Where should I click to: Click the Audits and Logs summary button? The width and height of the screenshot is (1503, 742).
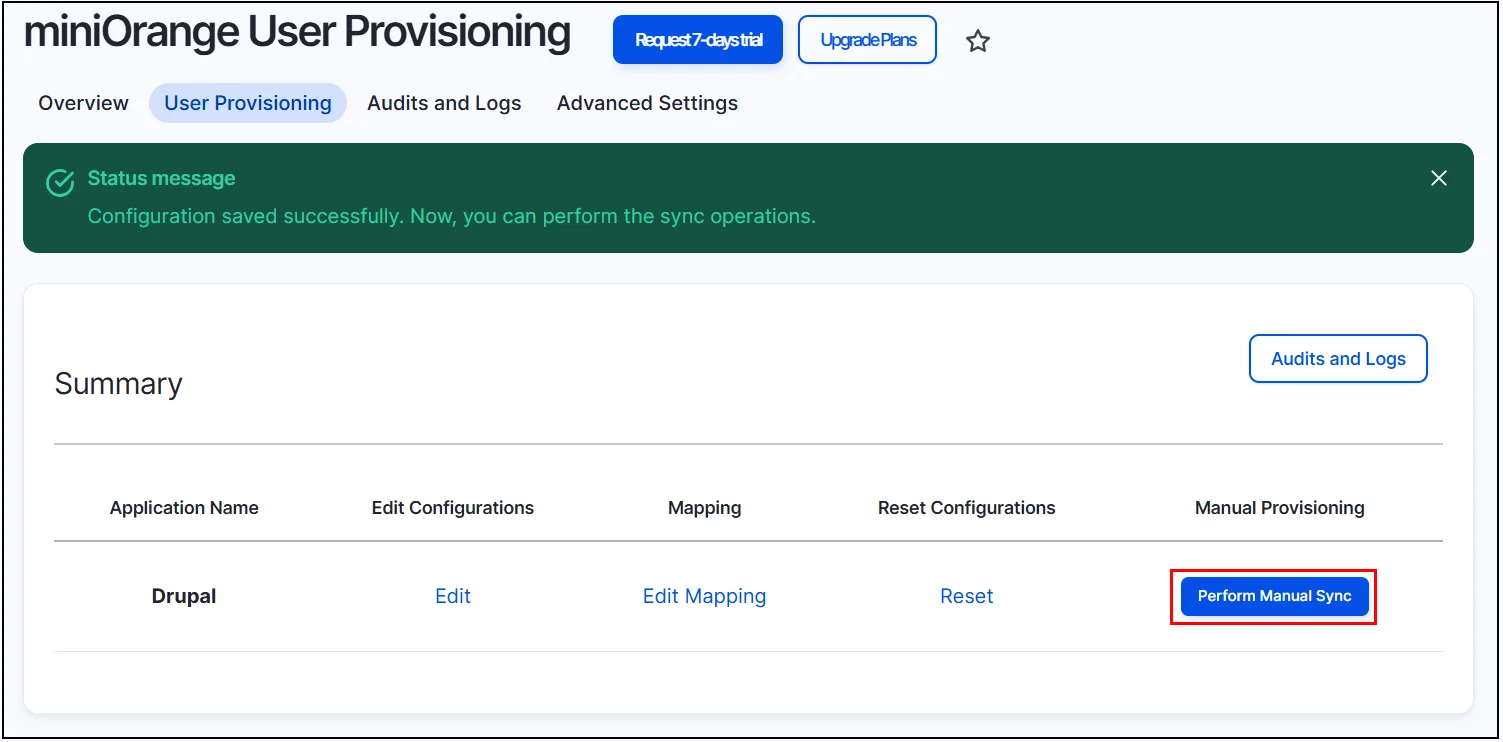click(x=1338, y=359)
